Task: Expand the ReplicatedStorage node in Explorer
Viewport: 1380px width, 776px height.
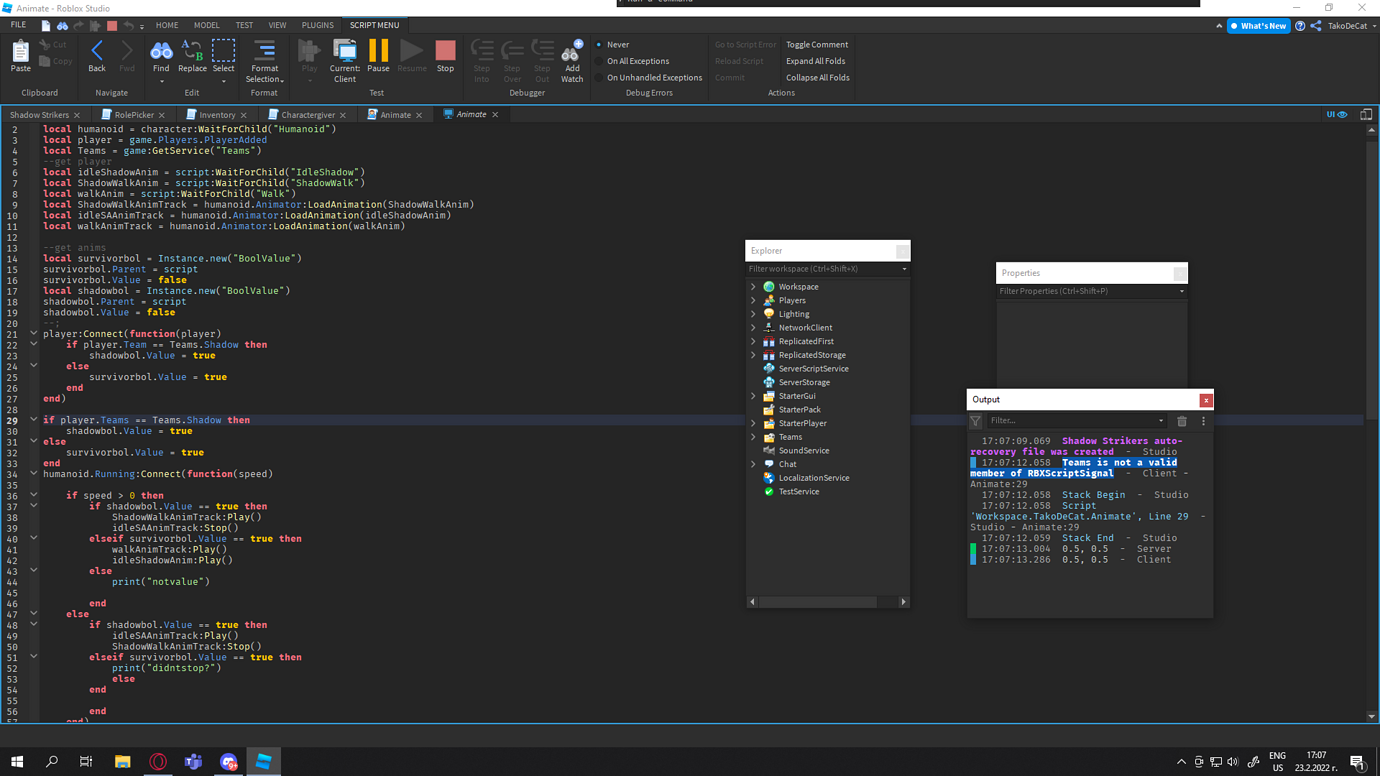Action: coord(753,355)
